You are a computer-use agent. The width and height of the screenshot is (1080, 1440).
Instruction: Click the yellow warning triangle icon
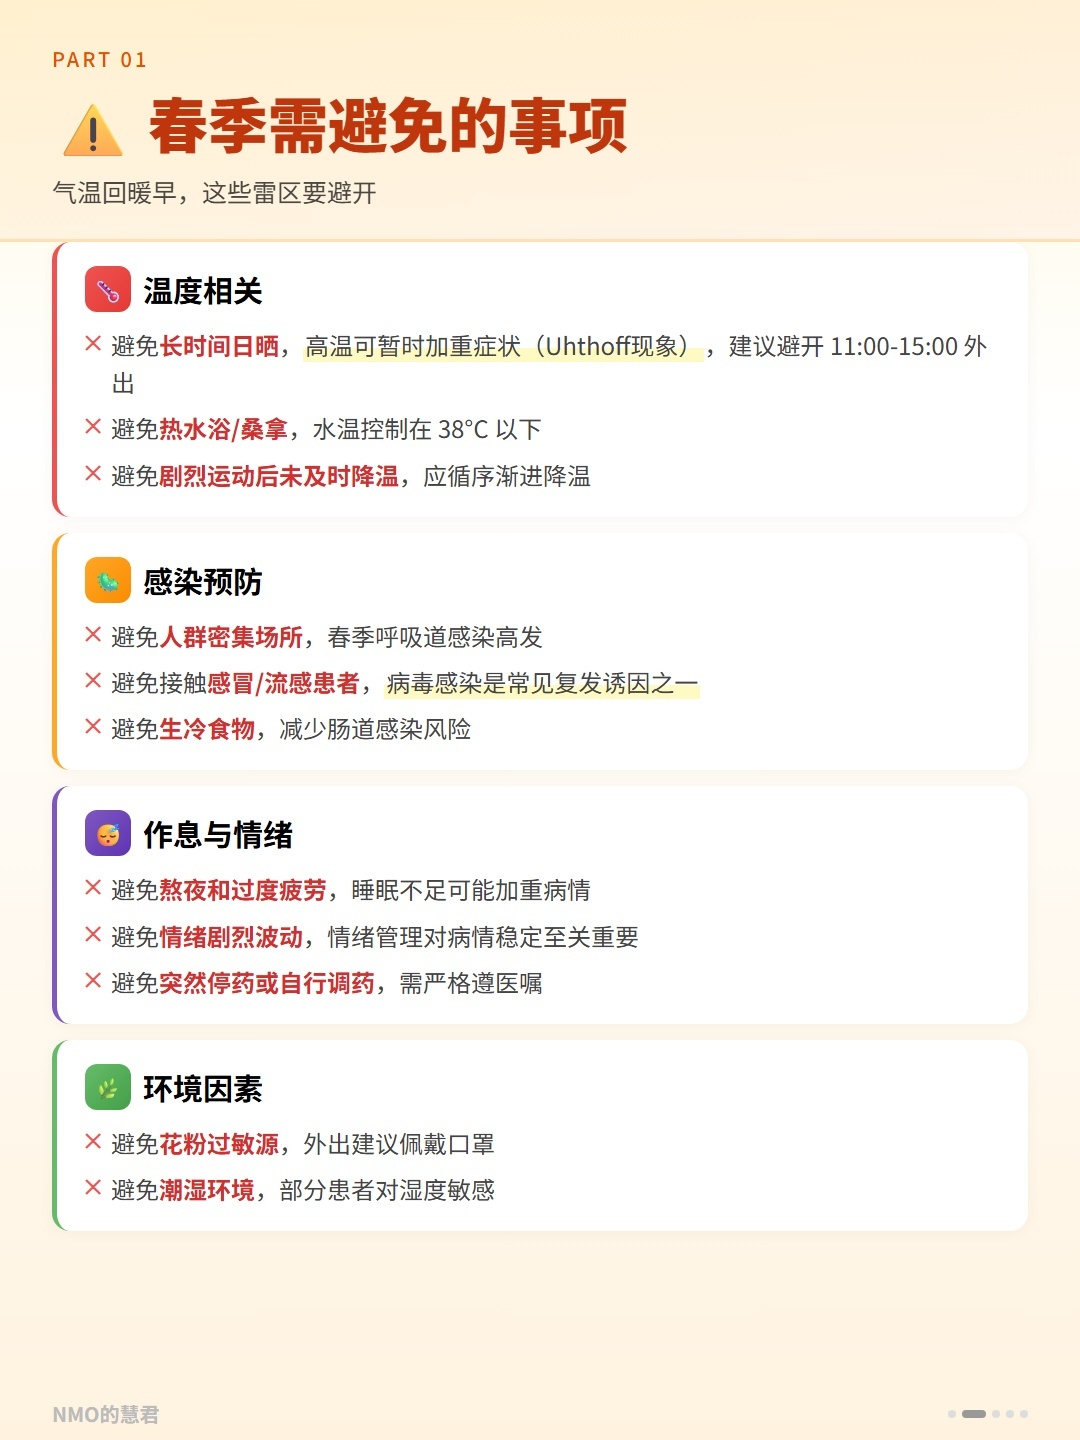pos(93,130)
